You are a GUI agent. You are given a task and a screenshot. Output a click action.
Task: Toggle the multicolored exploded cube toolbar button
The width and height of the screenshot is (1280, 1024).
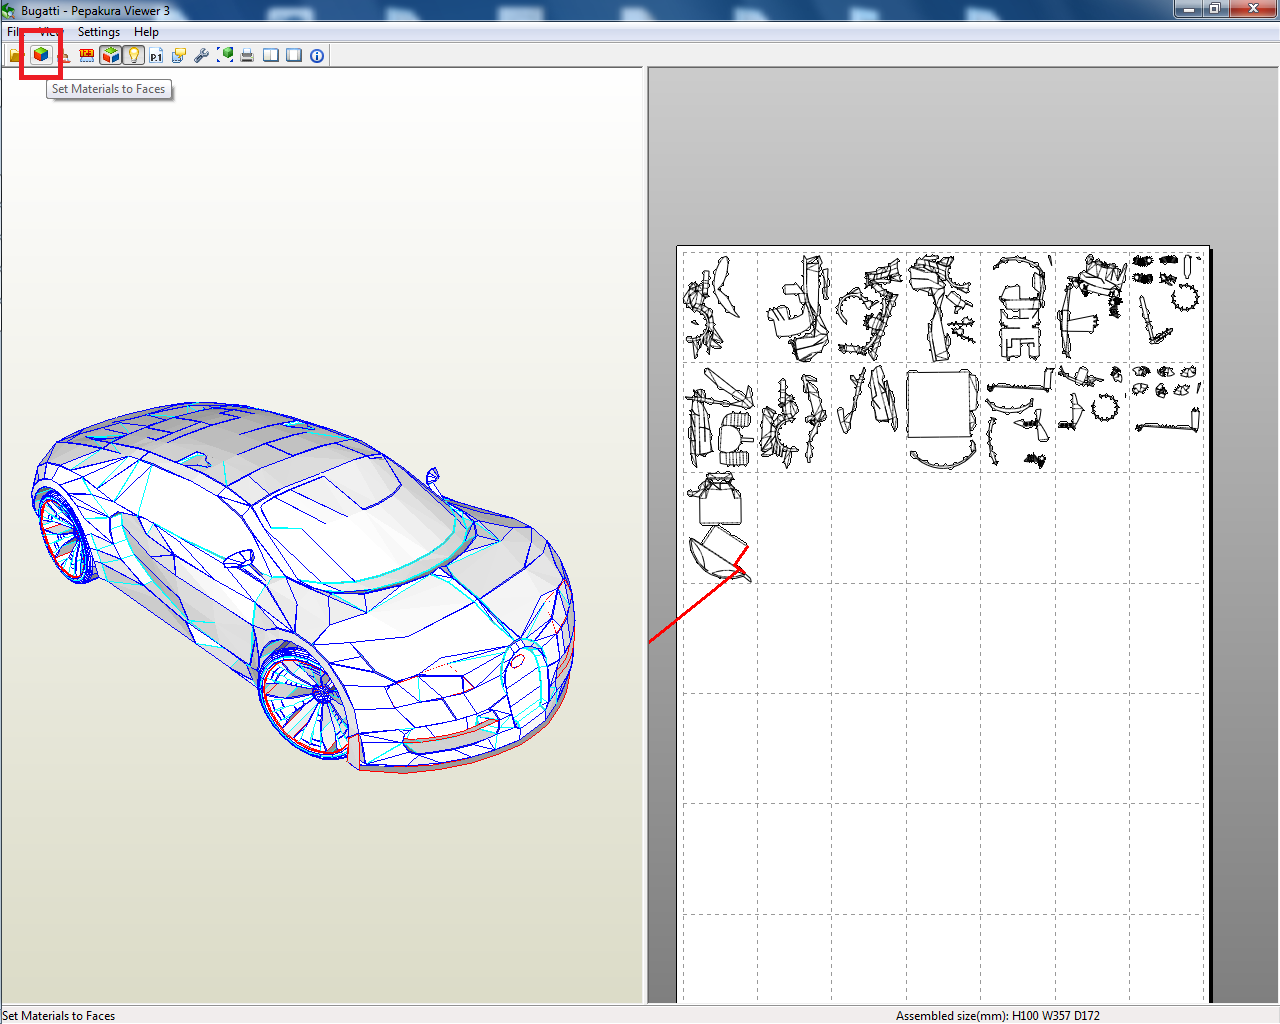click(x=110, y=56)
